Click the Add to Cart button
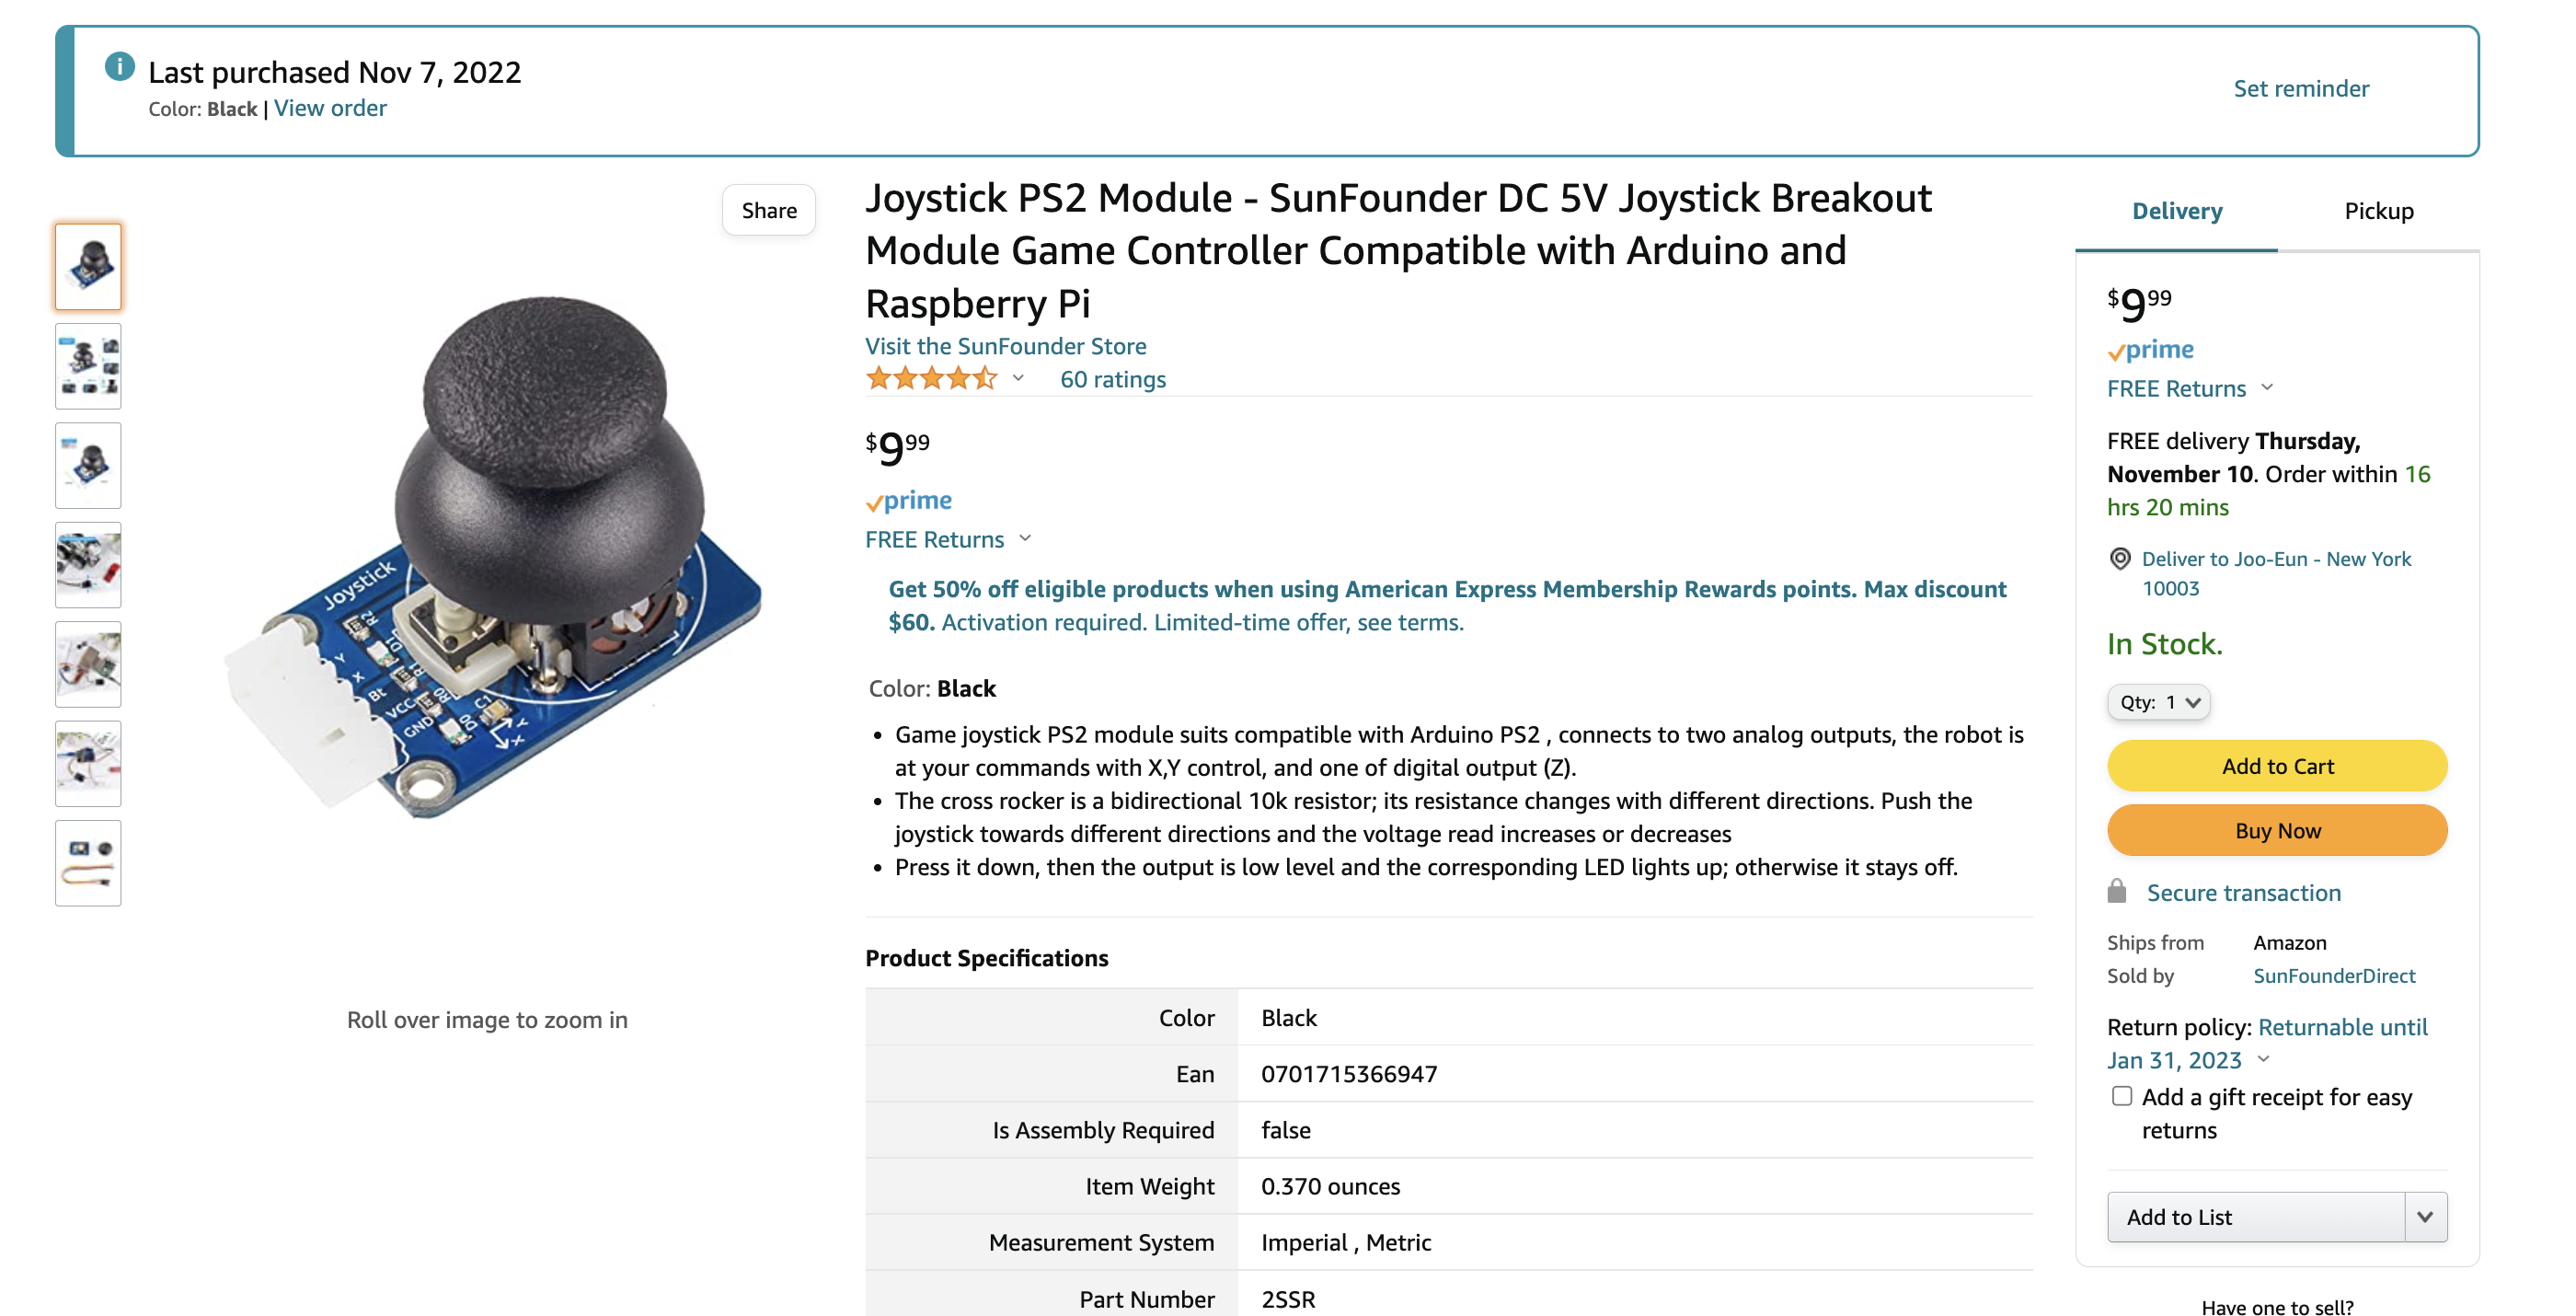 click(x=2277, y=766)
